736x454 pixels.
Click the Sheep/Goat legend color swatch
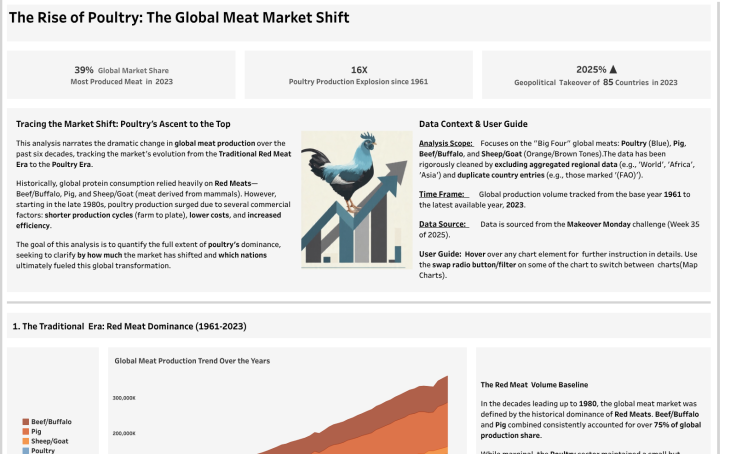[26, 441]
